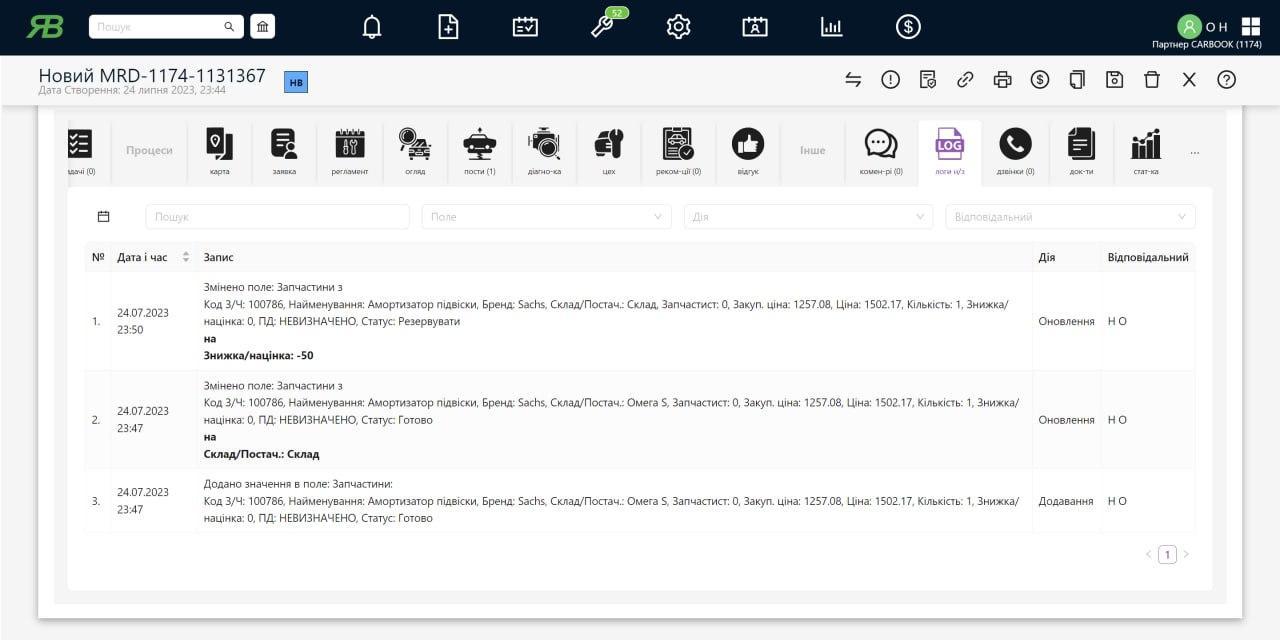Open the Відповідальний filter dropdown
Screen dimensions: 1280x640
(x=1069, y=217)
